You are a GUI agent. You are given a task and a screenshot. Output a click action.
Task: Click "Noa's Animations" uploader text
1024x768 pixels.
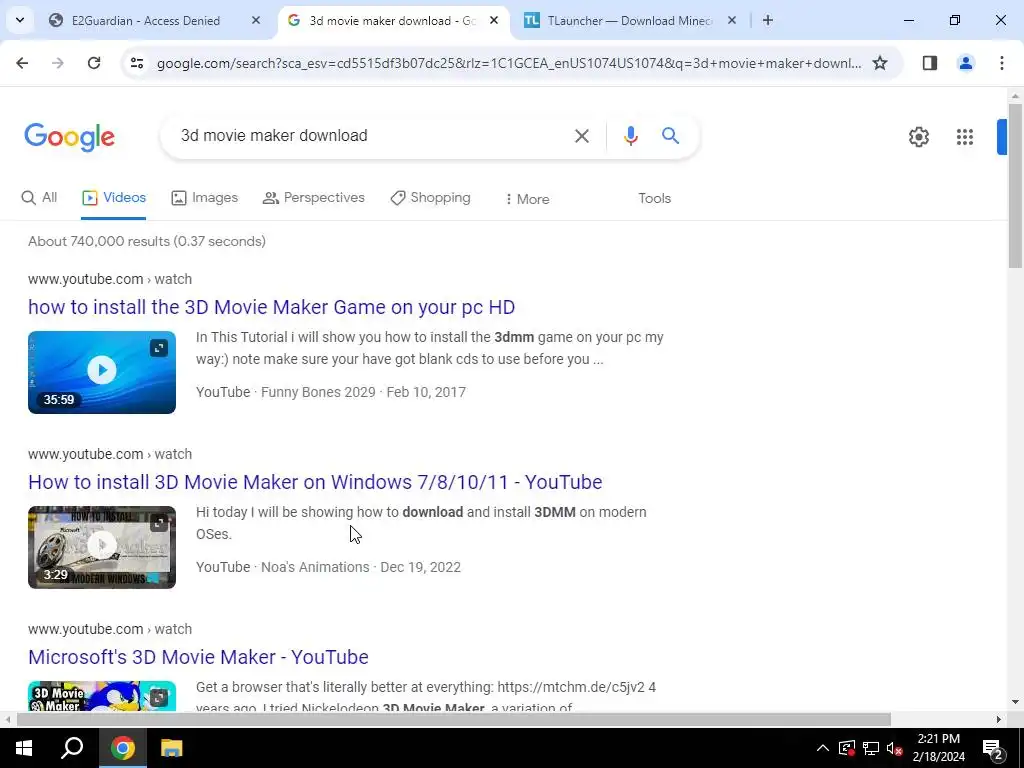click(x=315, y=567)
